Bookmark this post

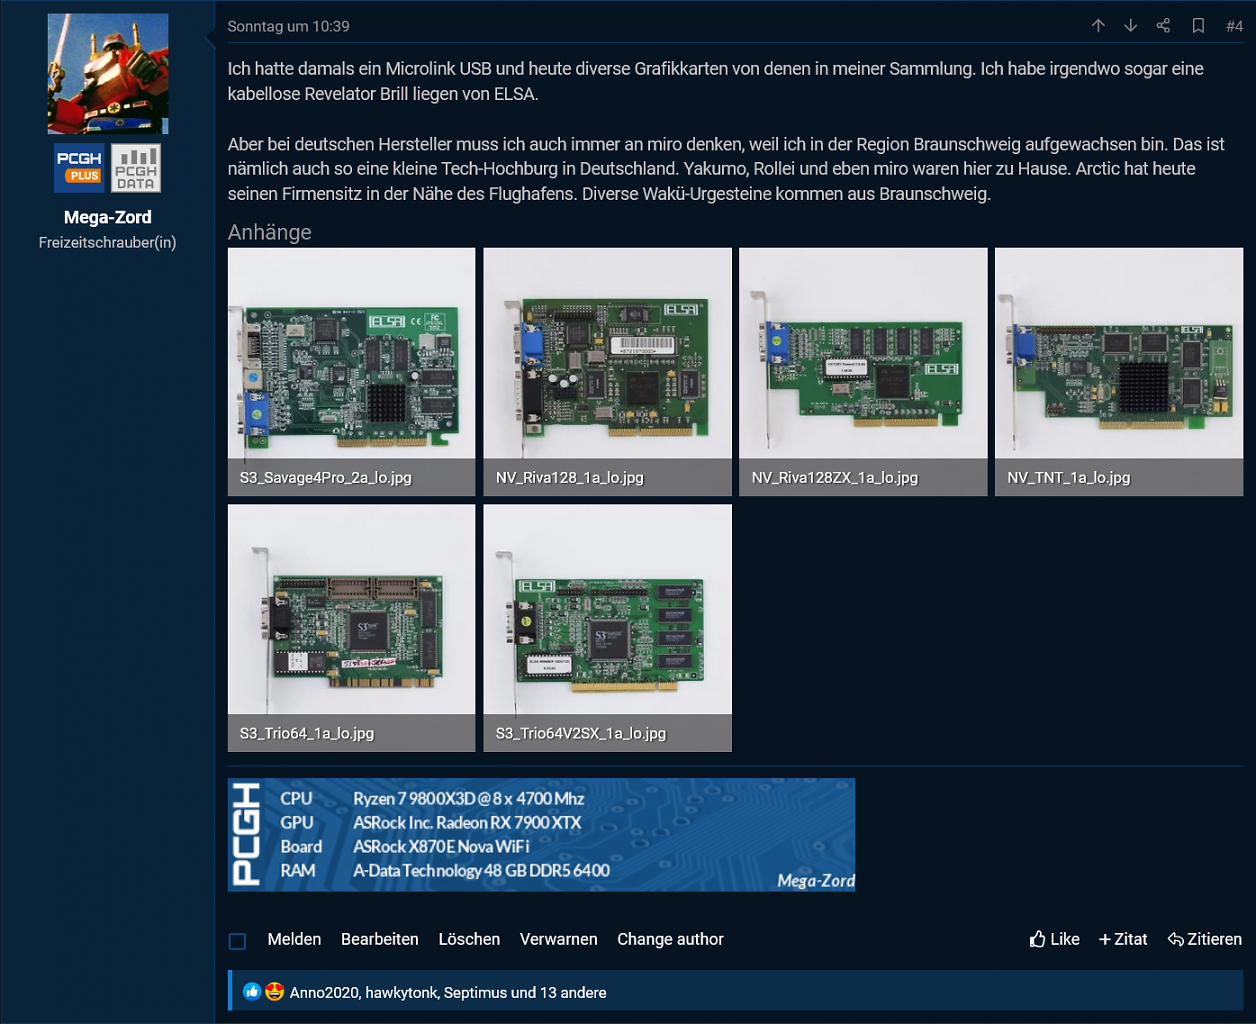[x=1198, y=26]
